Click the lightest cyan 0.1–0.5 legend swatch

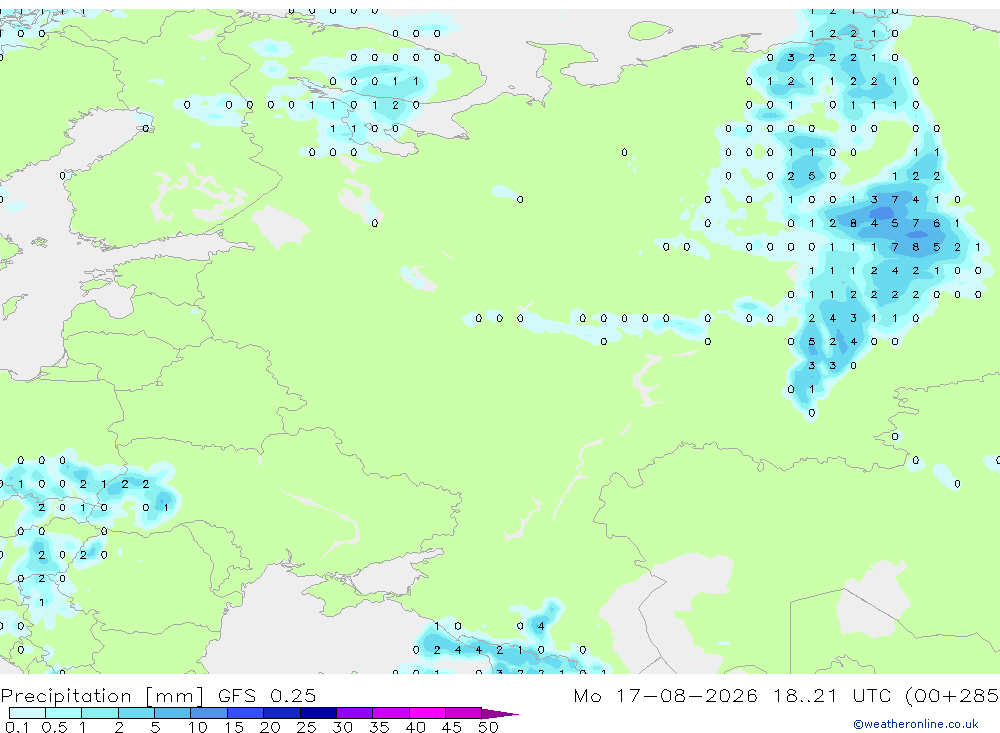click(27, 713)
